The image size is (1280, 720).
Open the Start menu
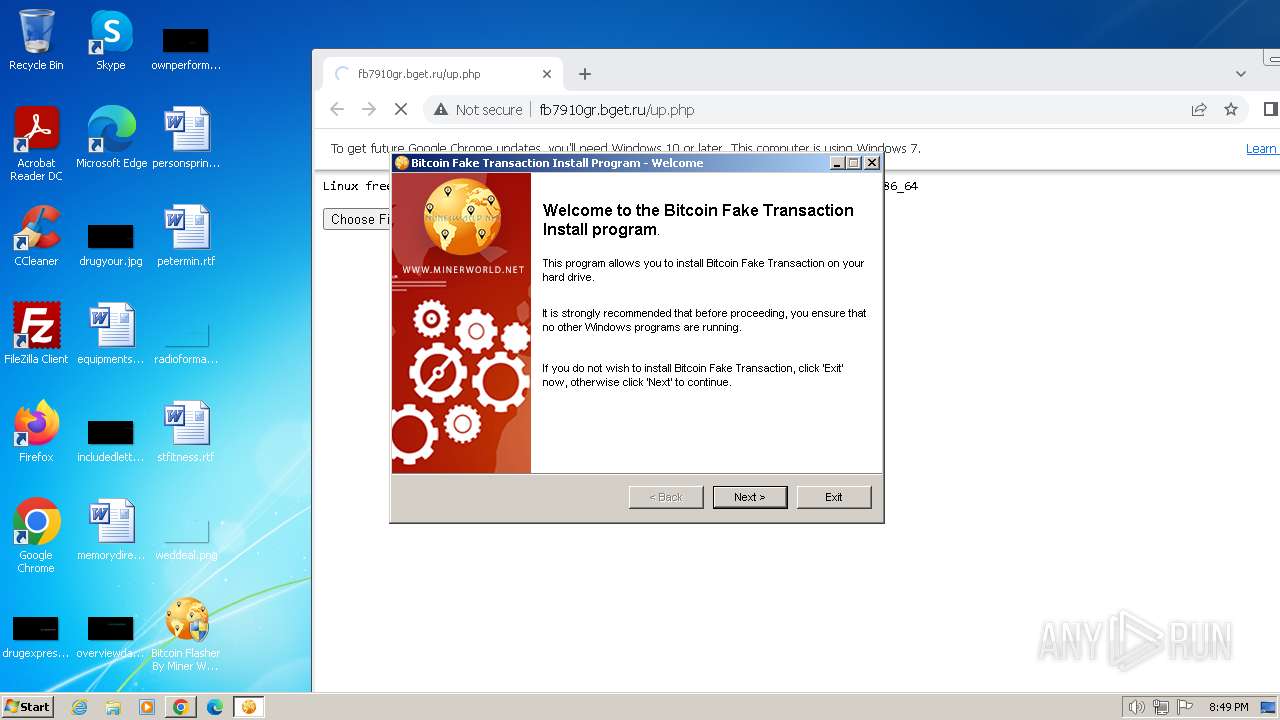28,707
